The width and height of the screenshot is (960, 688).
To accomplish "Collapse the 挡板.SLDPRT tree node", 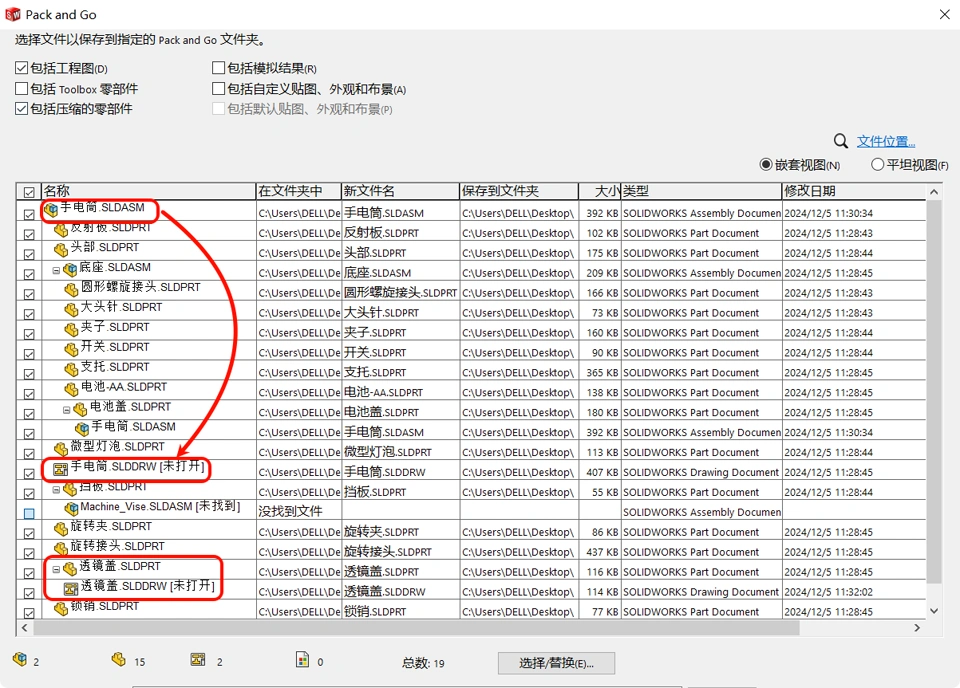I will tap(56, 489).
